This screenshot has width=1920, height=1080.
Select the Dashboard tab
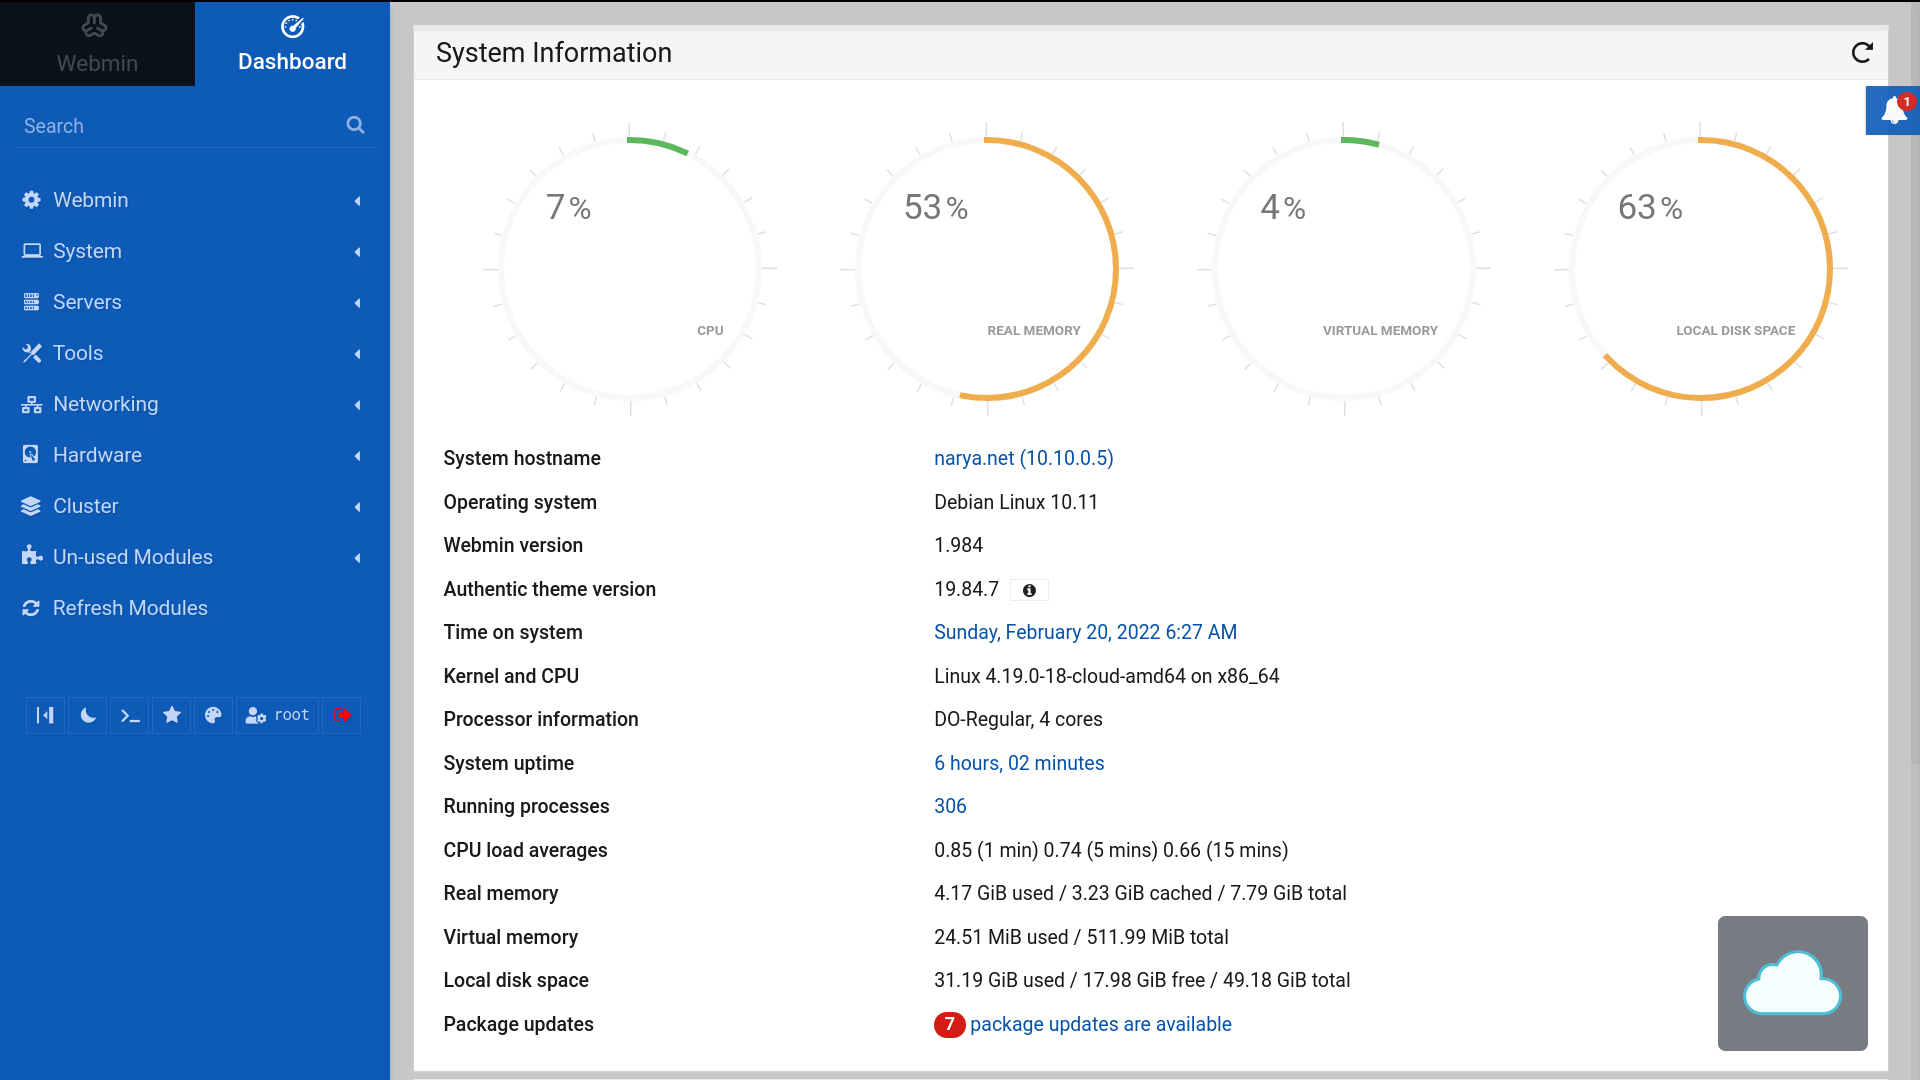(x=292, y=44)
